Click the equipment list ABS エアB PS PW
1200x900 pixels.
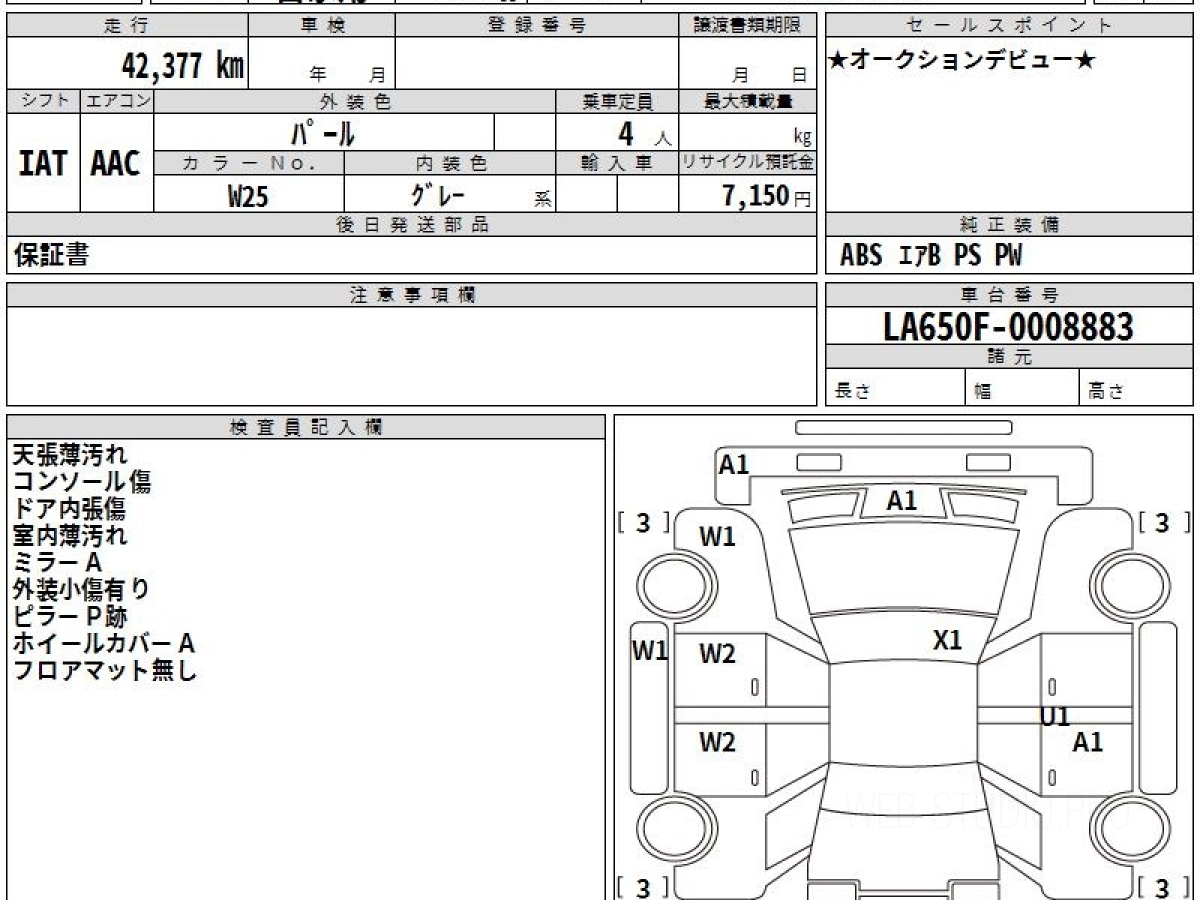931,256
